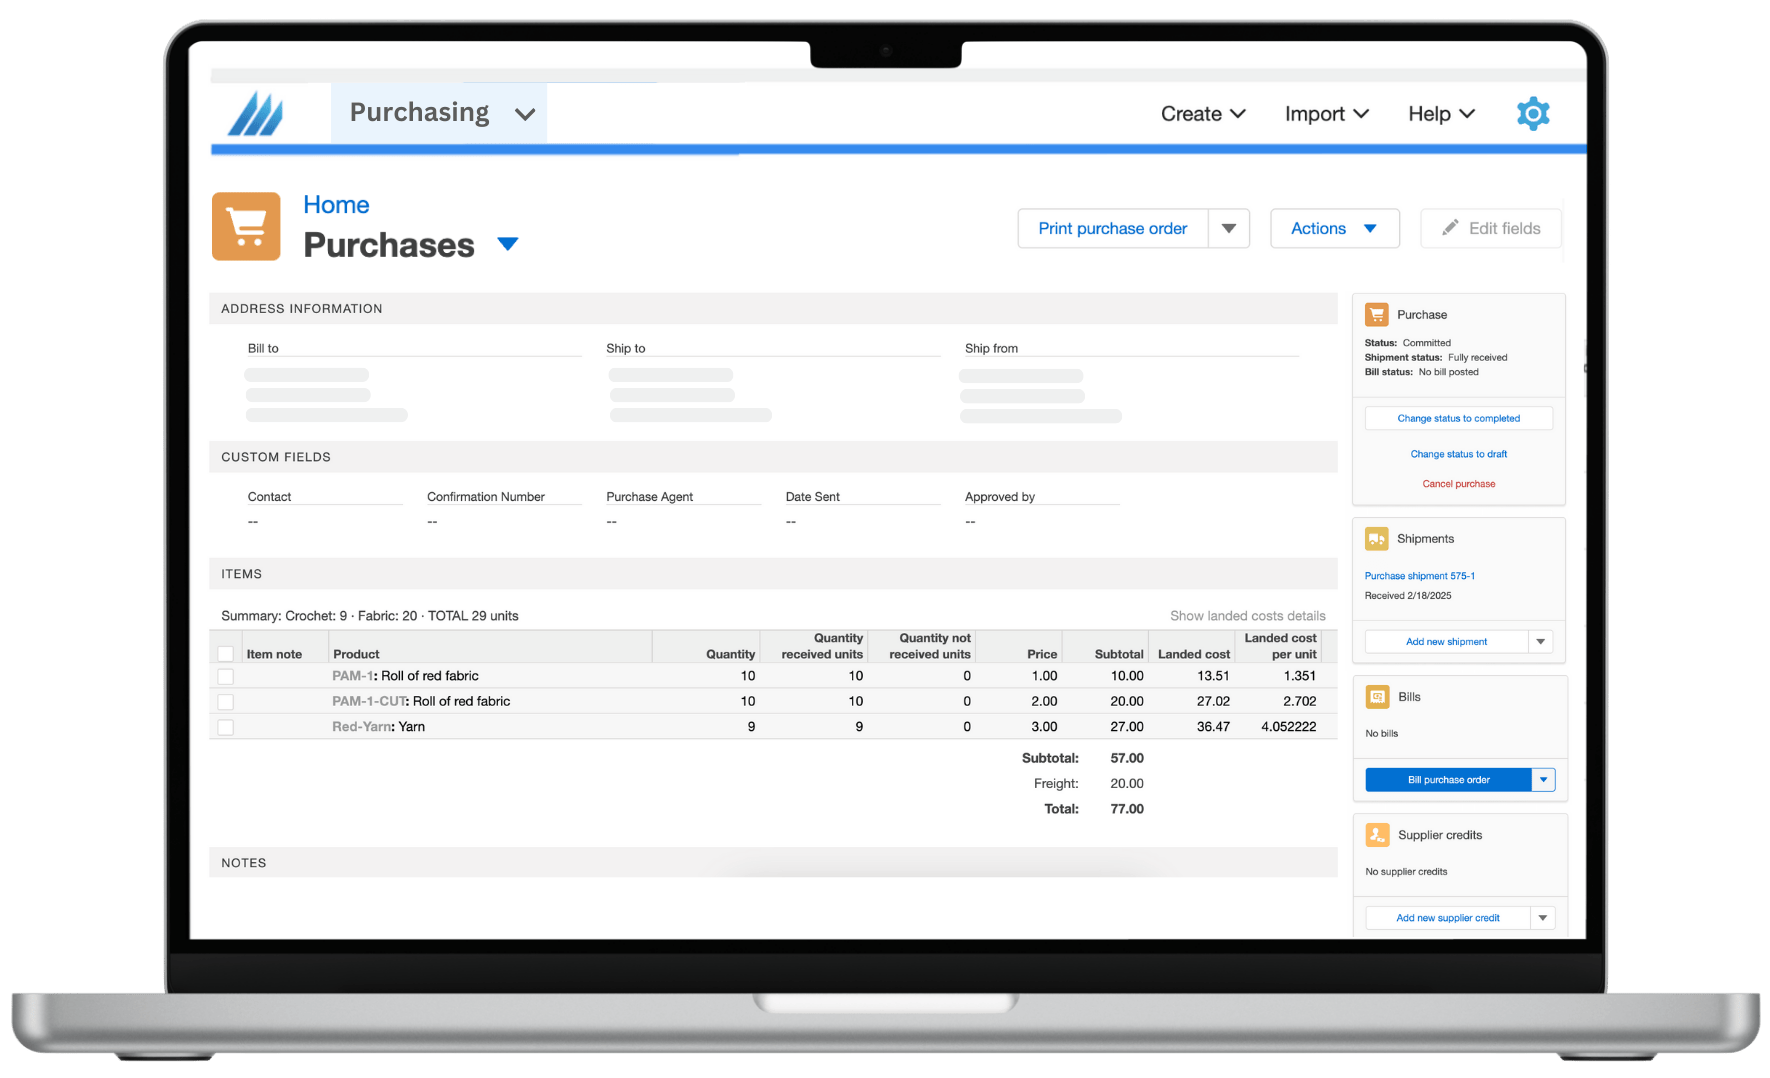
Task: Expand the Print purchase order dropdown arrow
Action: [x=1229, y=228]
